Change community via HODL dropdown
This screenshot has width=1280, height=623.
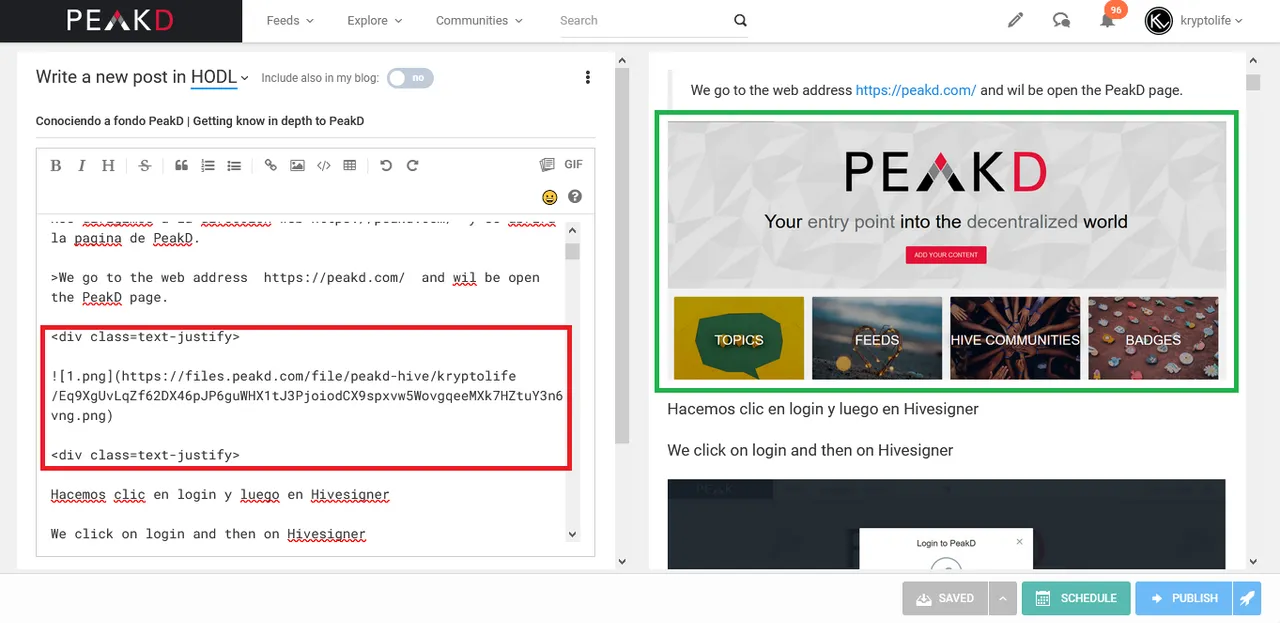pos(219,77)
